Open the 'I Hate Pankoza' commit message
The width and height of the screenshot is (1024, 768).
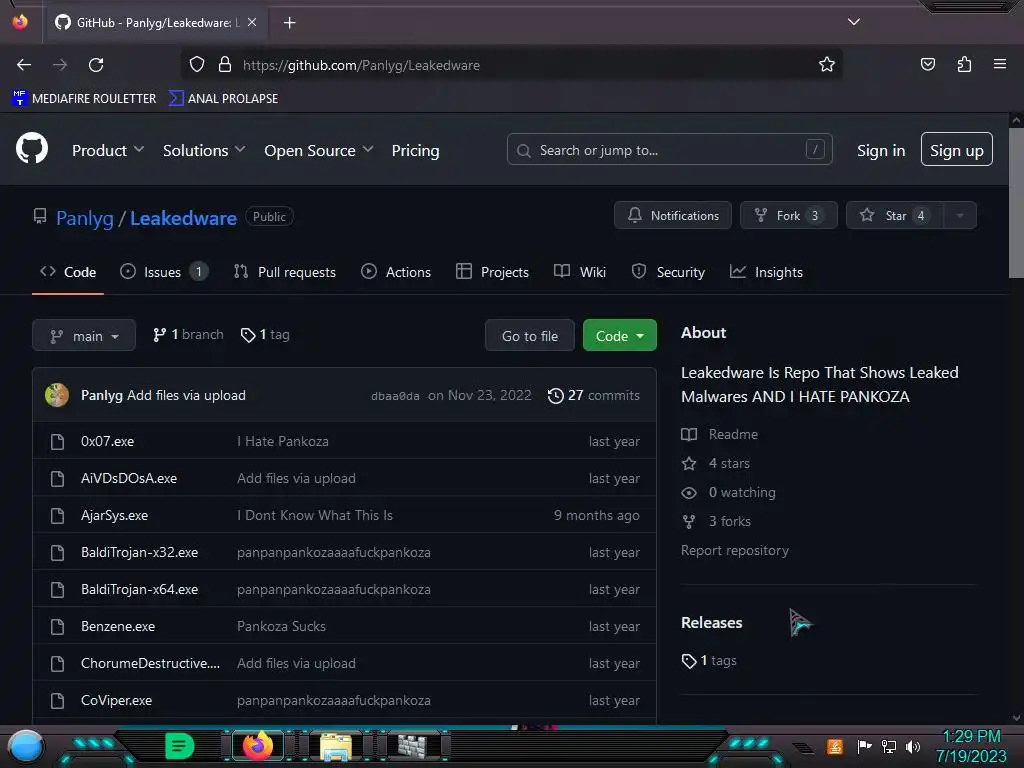coord(283,441)
